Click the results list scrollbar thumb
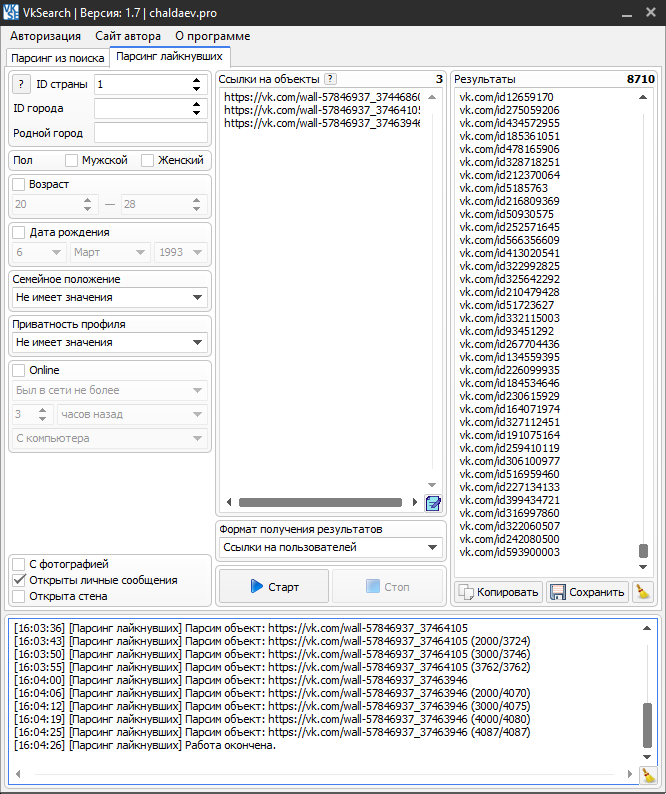666x794 pixels. [x=643, y=550]
